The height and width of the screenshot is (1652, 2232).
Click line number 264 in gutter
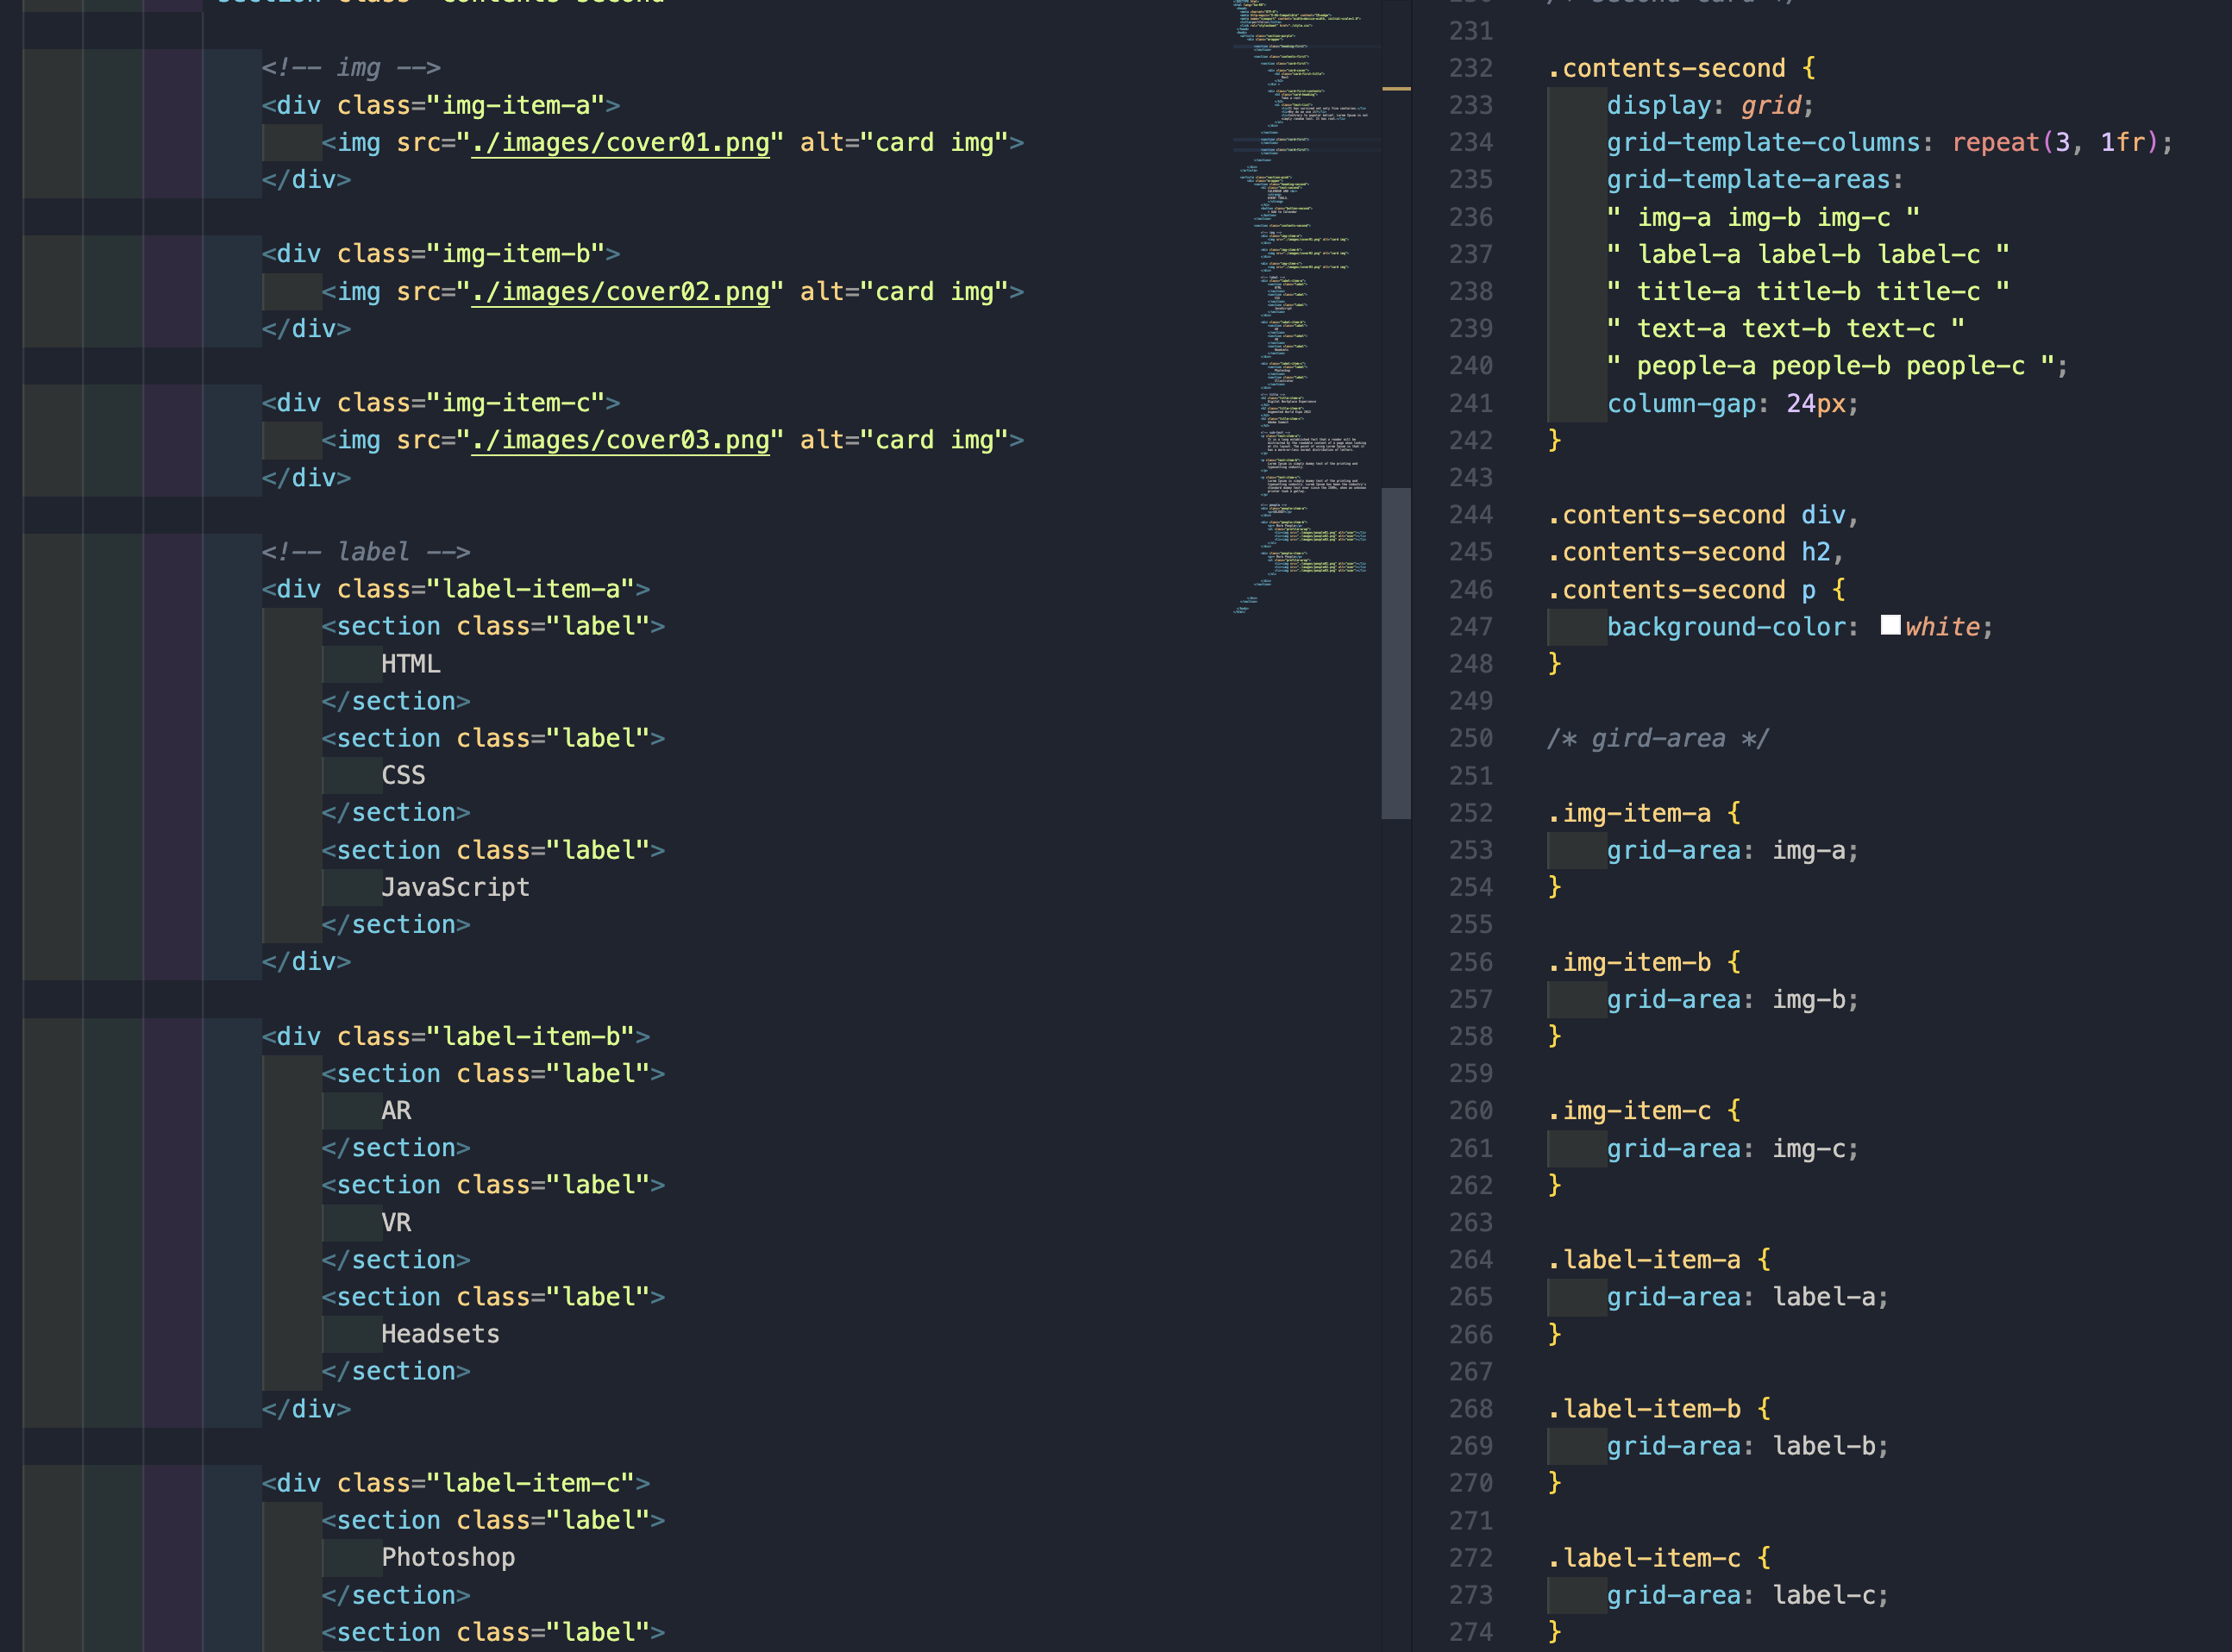click(1470, 1260)
